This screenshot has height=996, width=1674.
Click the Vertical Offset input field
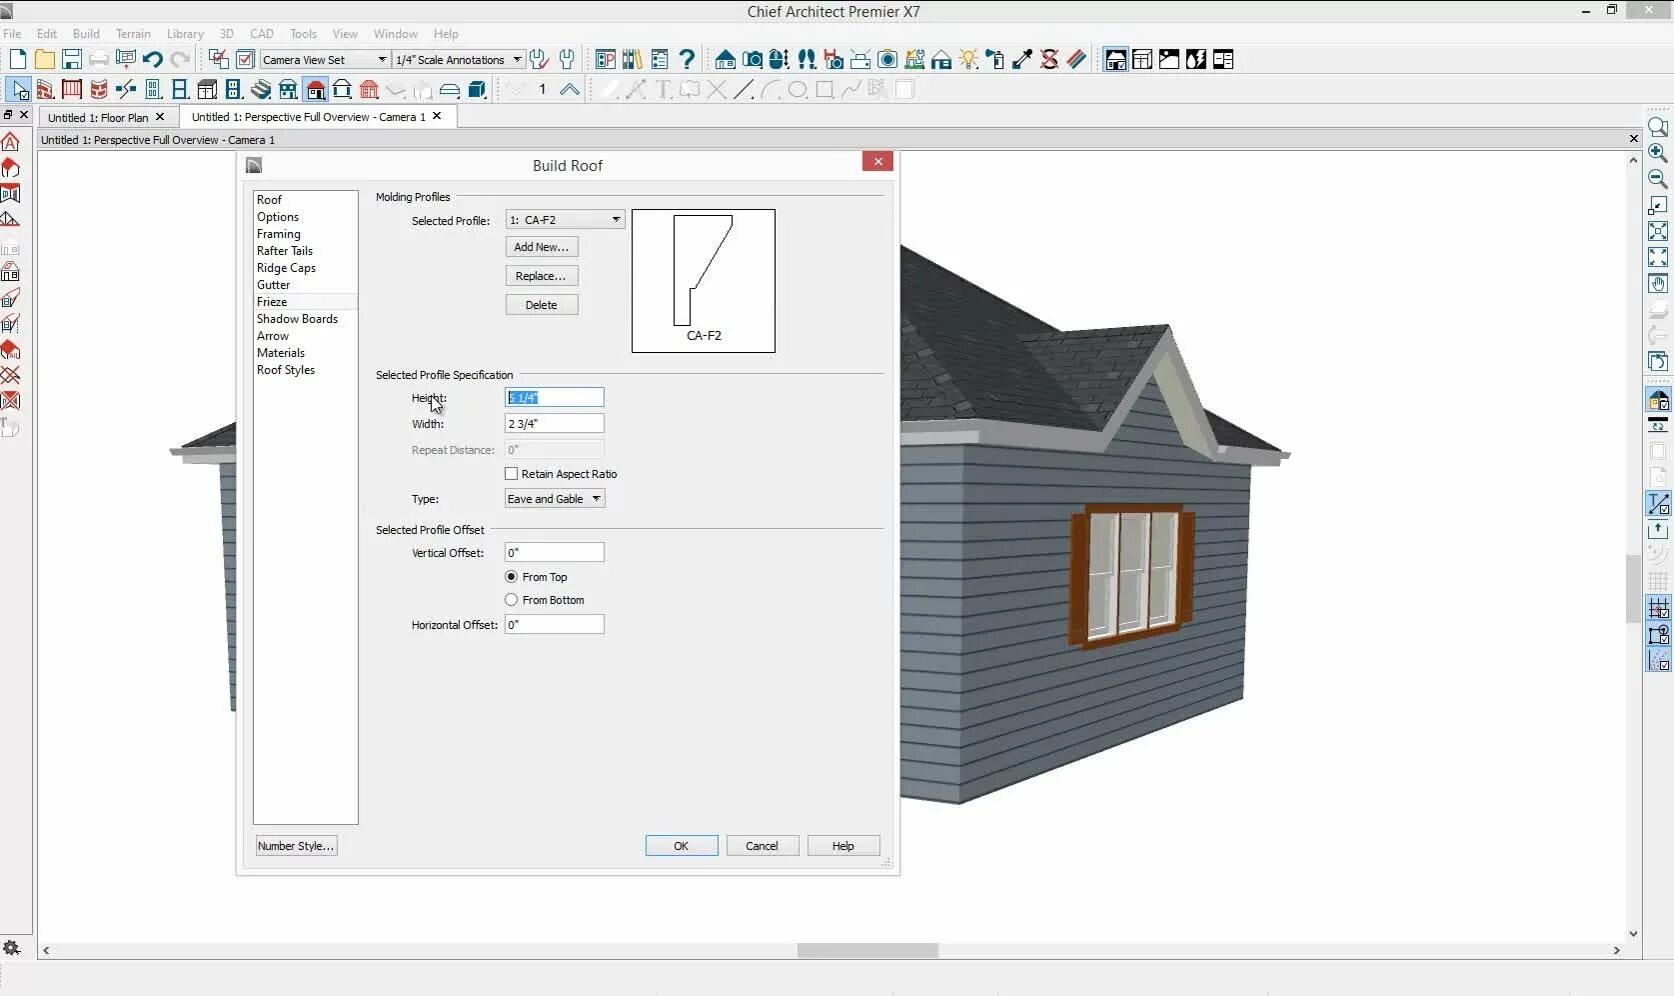[x=554, y=553]
